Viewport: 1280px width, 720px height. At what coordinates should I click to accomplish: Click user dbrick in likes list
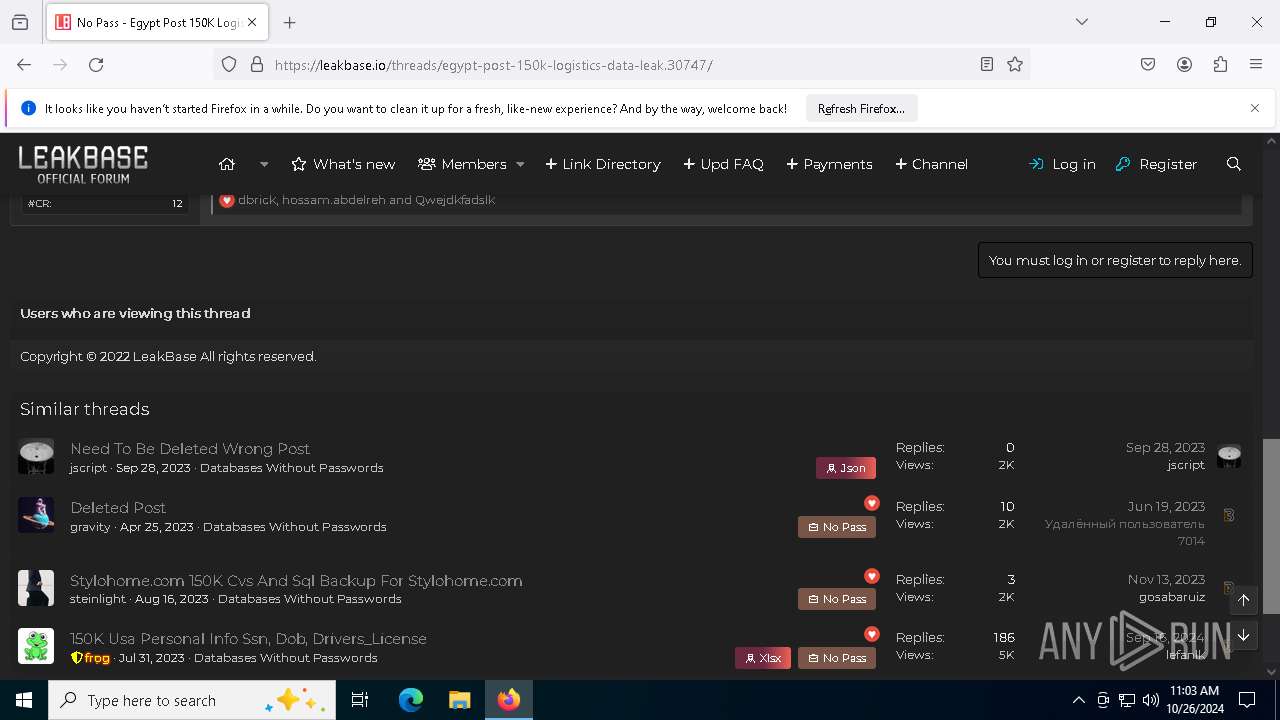(x=256, y=200)
